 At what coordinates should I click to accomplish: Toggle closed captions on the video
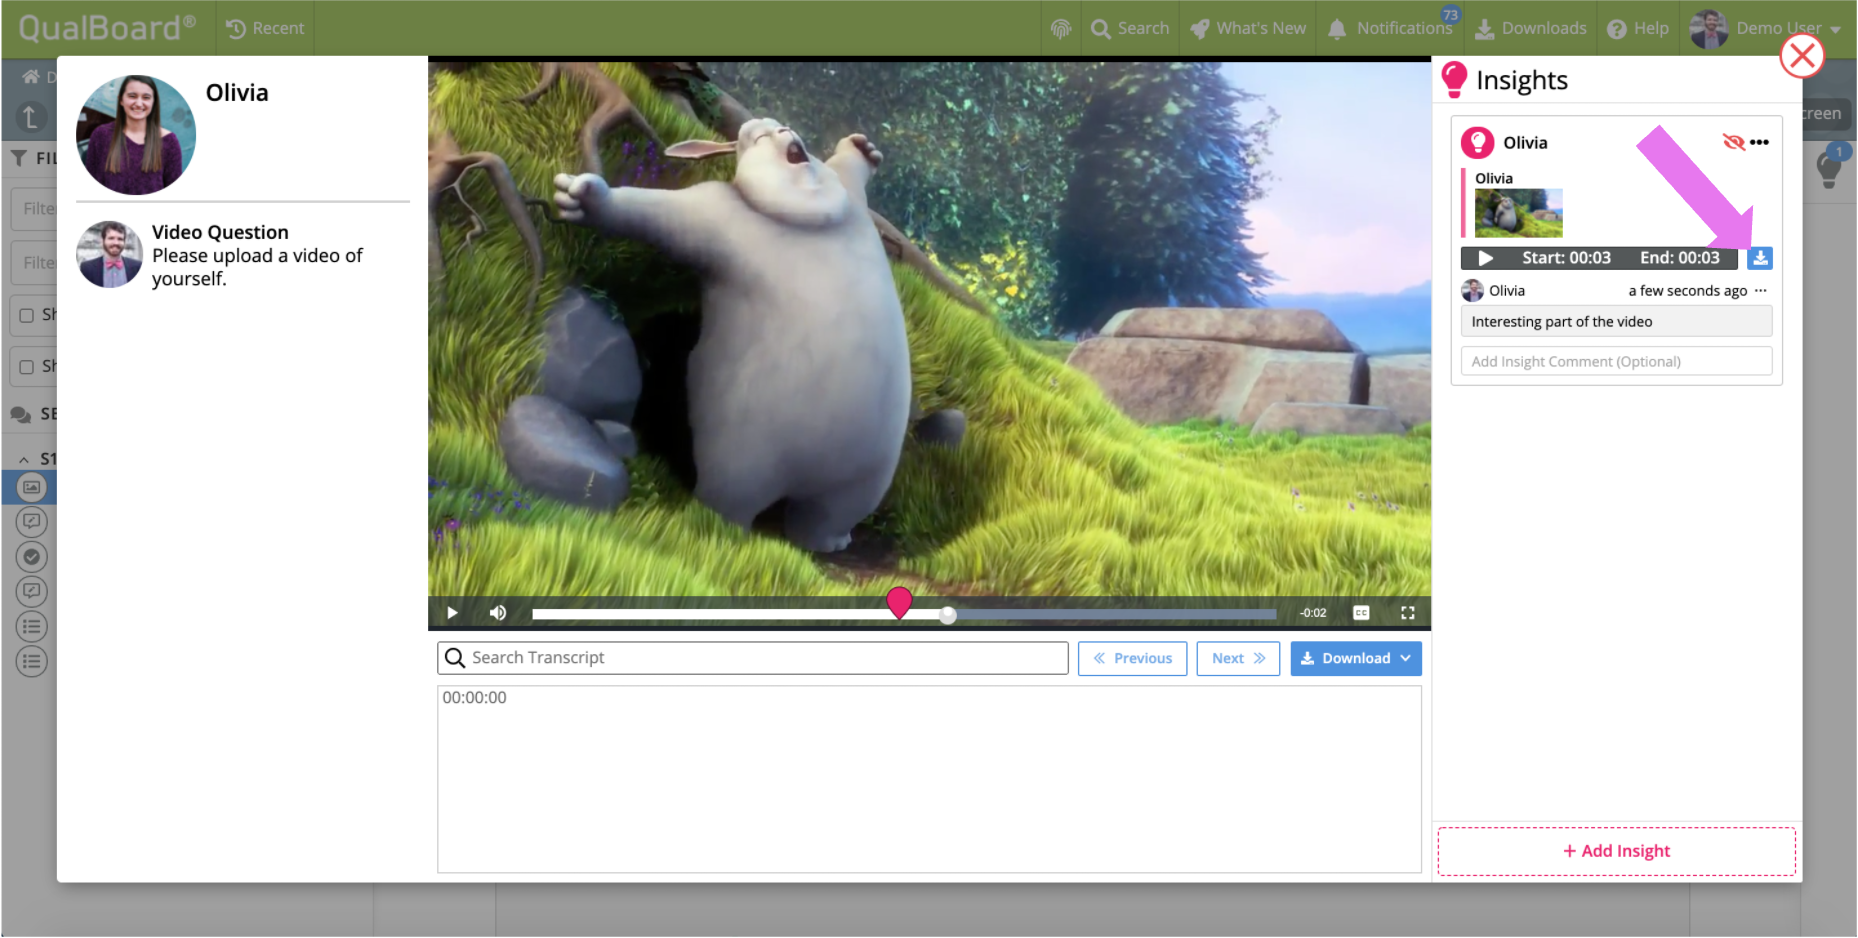tap(1361, 613)
